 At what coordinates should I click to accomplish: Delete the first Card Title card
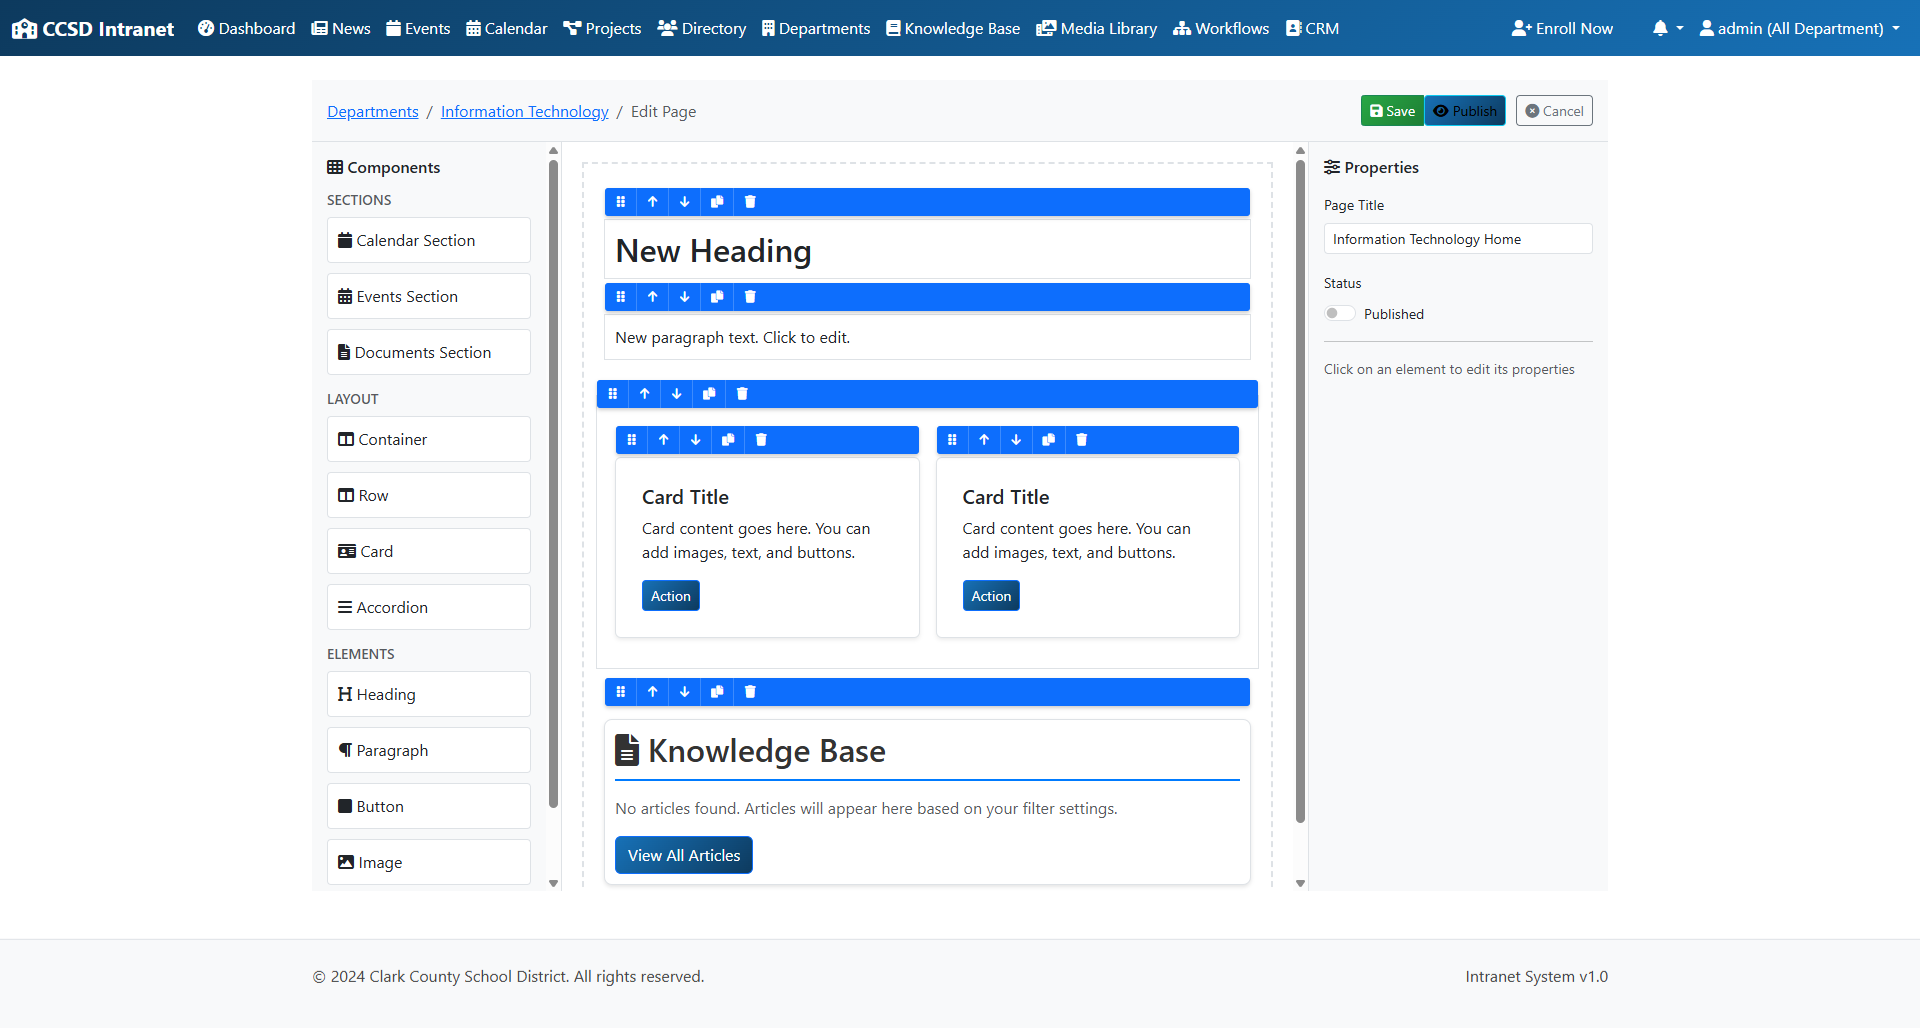[x=761, y=440]
